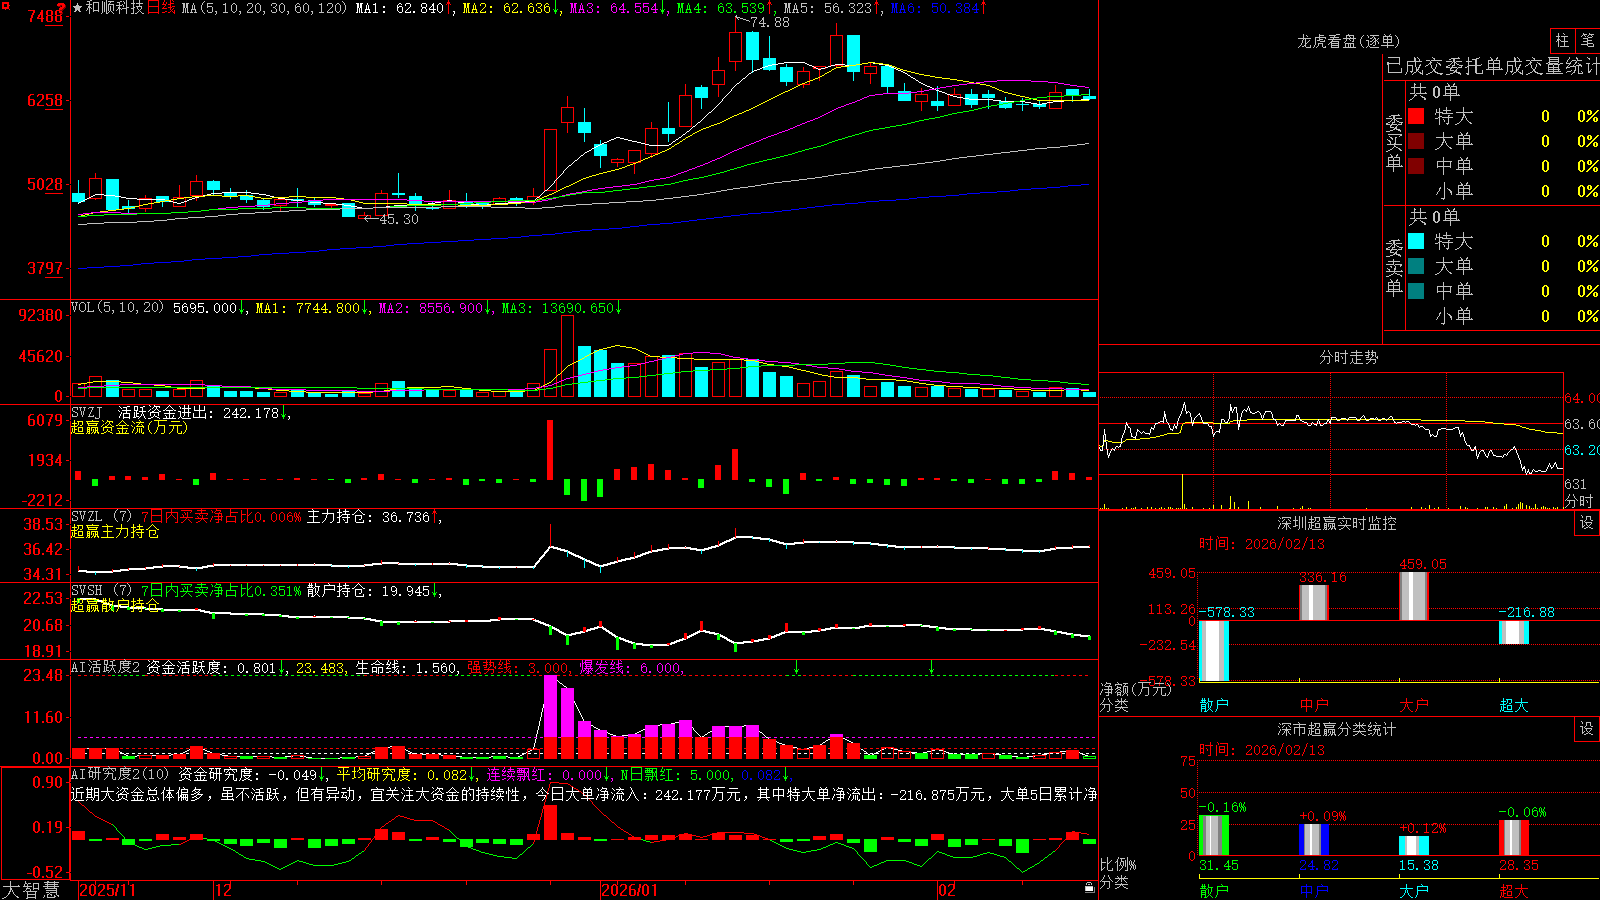Click the 大户 bar labeled 459.05
1600x900 pixels.
(x=1414, y=596)
